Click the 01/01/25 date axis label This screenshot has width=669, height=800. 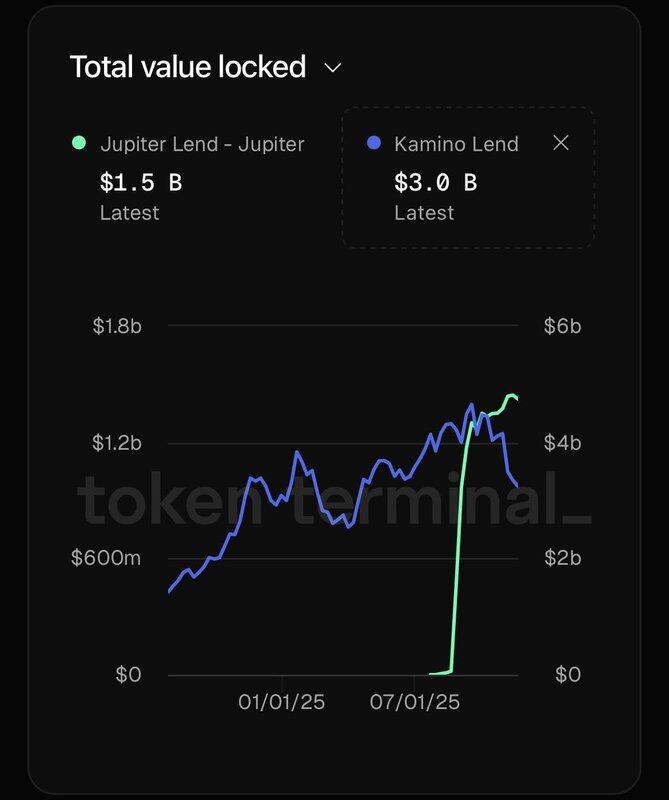[281, 702]
